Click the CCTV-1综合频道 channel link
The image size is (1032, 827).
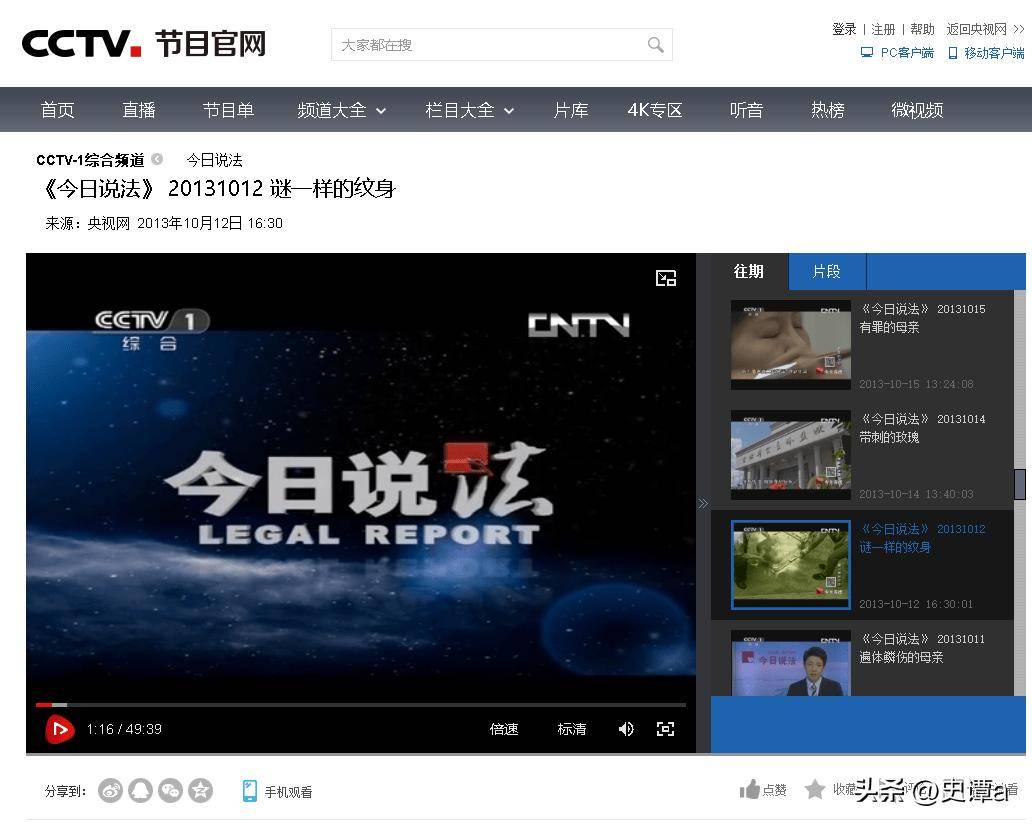pyautogui.click(x=90, y=160)
